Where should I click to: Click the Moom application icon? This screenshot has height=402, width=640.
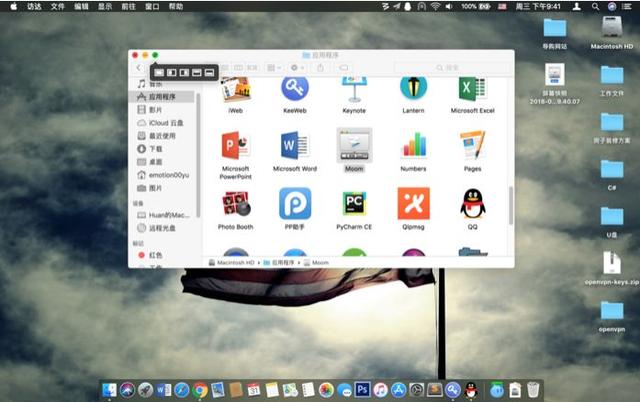[x=354, y=145]
